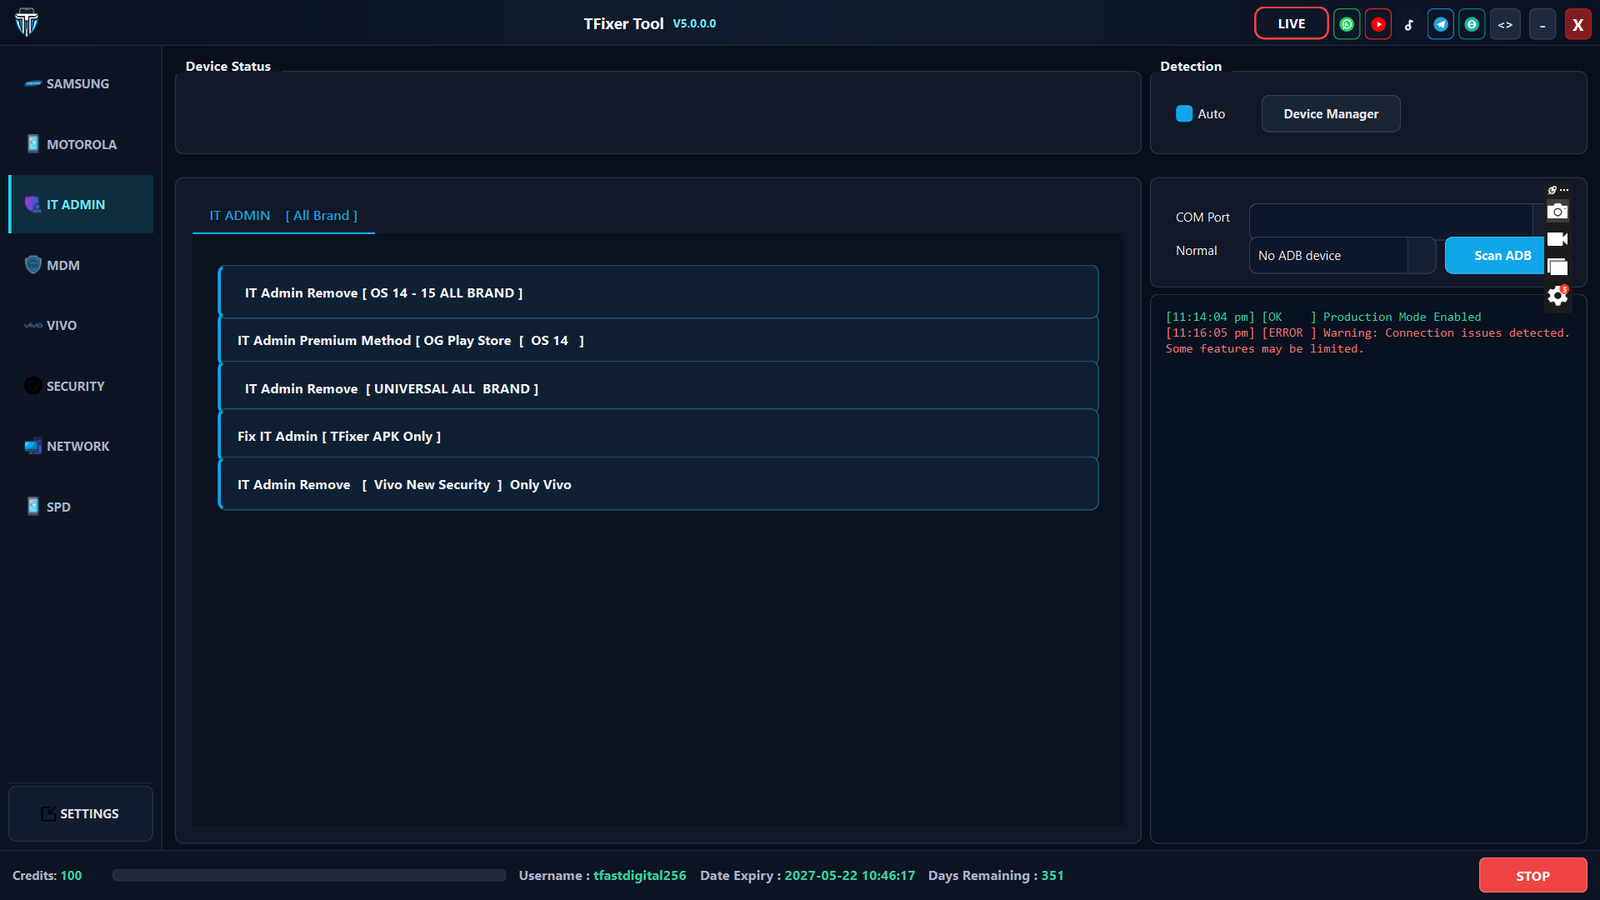Select MOTOROLA in the sidebar
This screenshot has width=1600, height=900.
coord(81,144)
